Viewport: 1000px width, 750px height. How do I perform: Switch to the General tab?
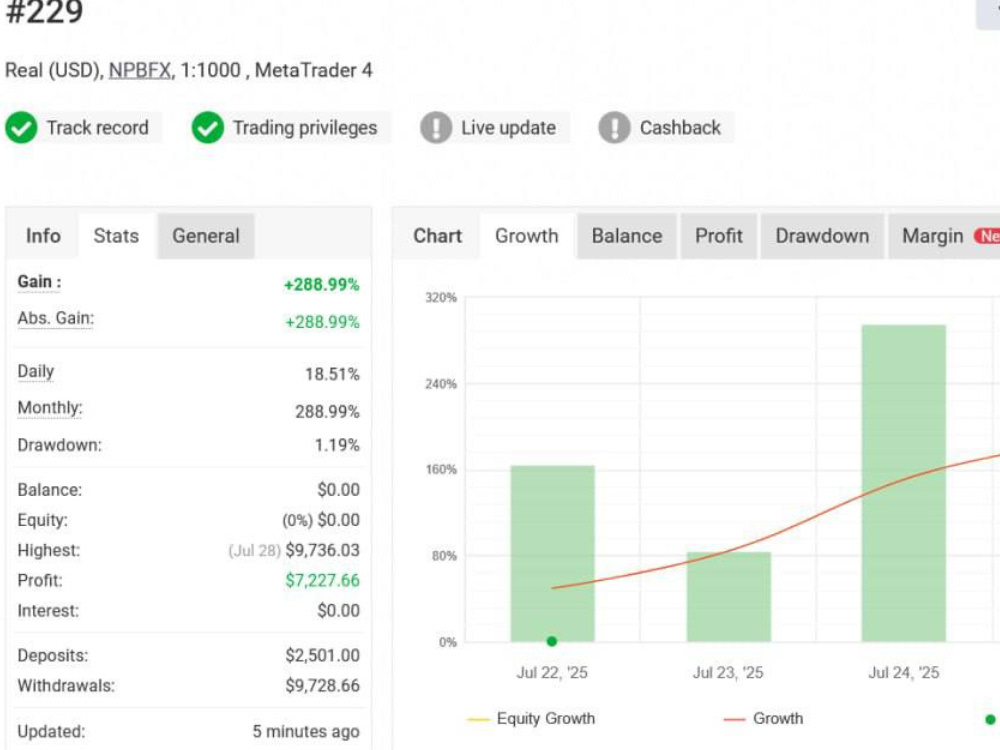coord(206,236)
